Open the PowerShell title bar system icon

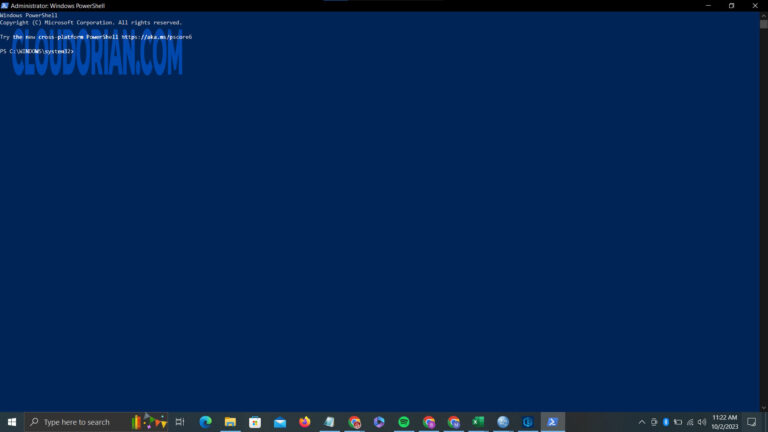coord(4,5)
